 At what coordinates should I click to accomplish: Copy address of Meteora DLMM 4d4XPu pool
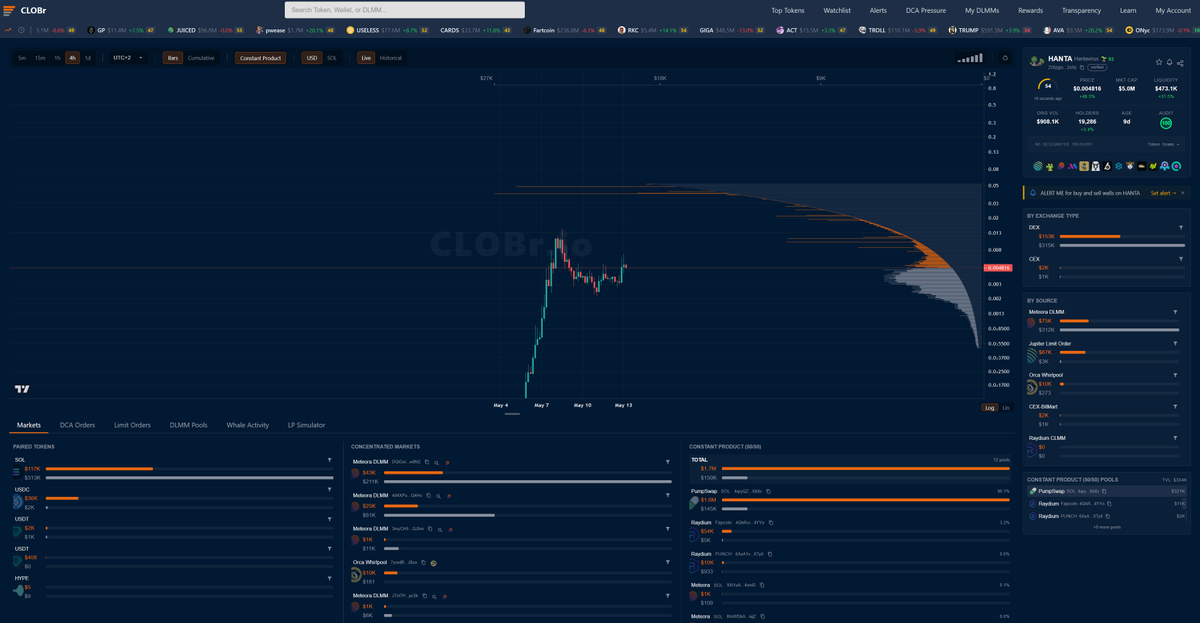pos(427,495)
